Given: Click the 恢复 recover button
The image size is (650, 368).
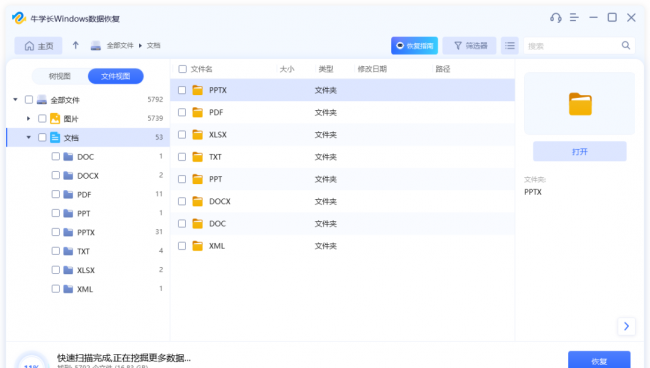Looking at the screenshot, I should [x=599, y=360].
